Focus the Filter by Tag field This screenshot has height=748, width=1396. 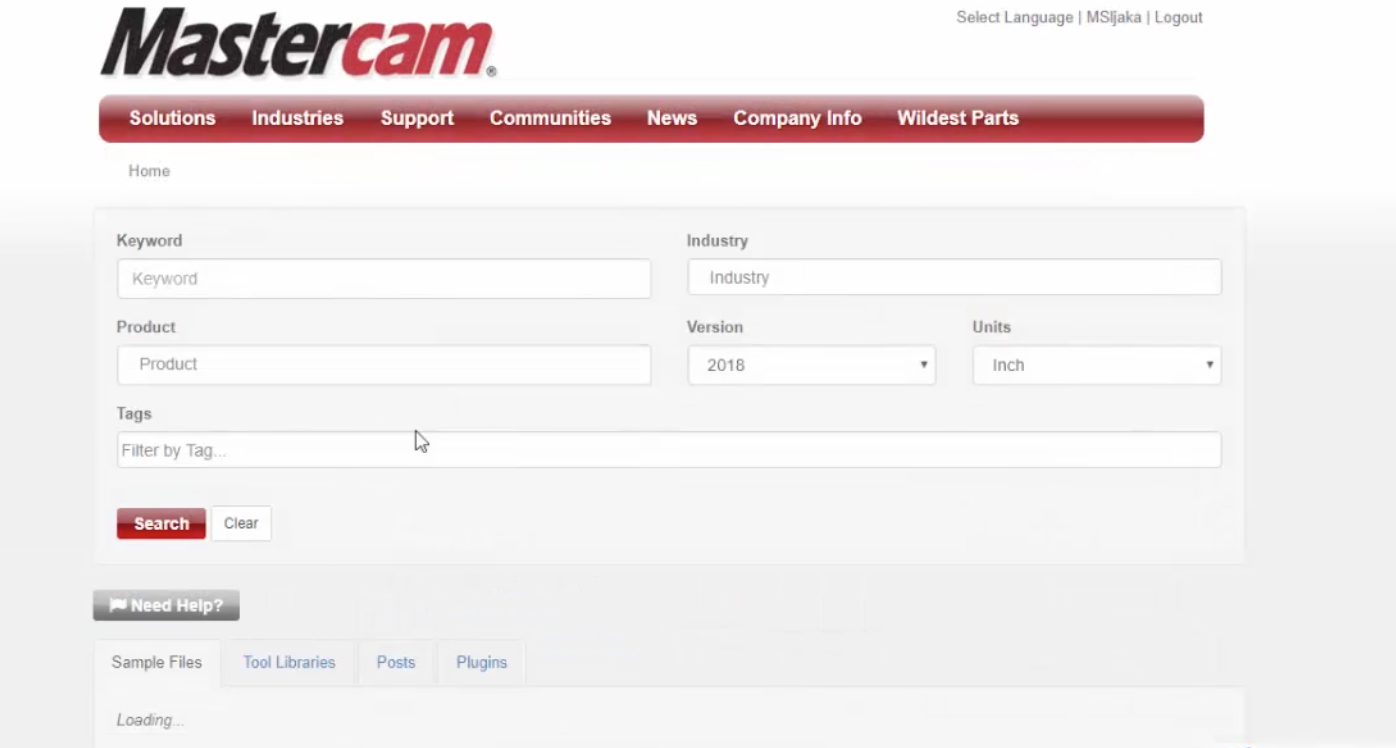click(669, 450)
